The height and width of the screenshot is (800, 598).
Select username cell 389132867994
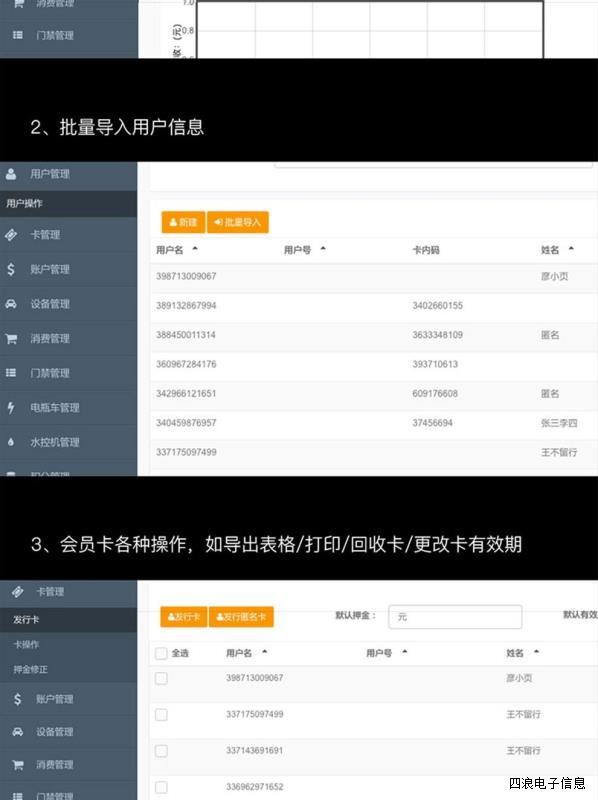coord(186,306)
